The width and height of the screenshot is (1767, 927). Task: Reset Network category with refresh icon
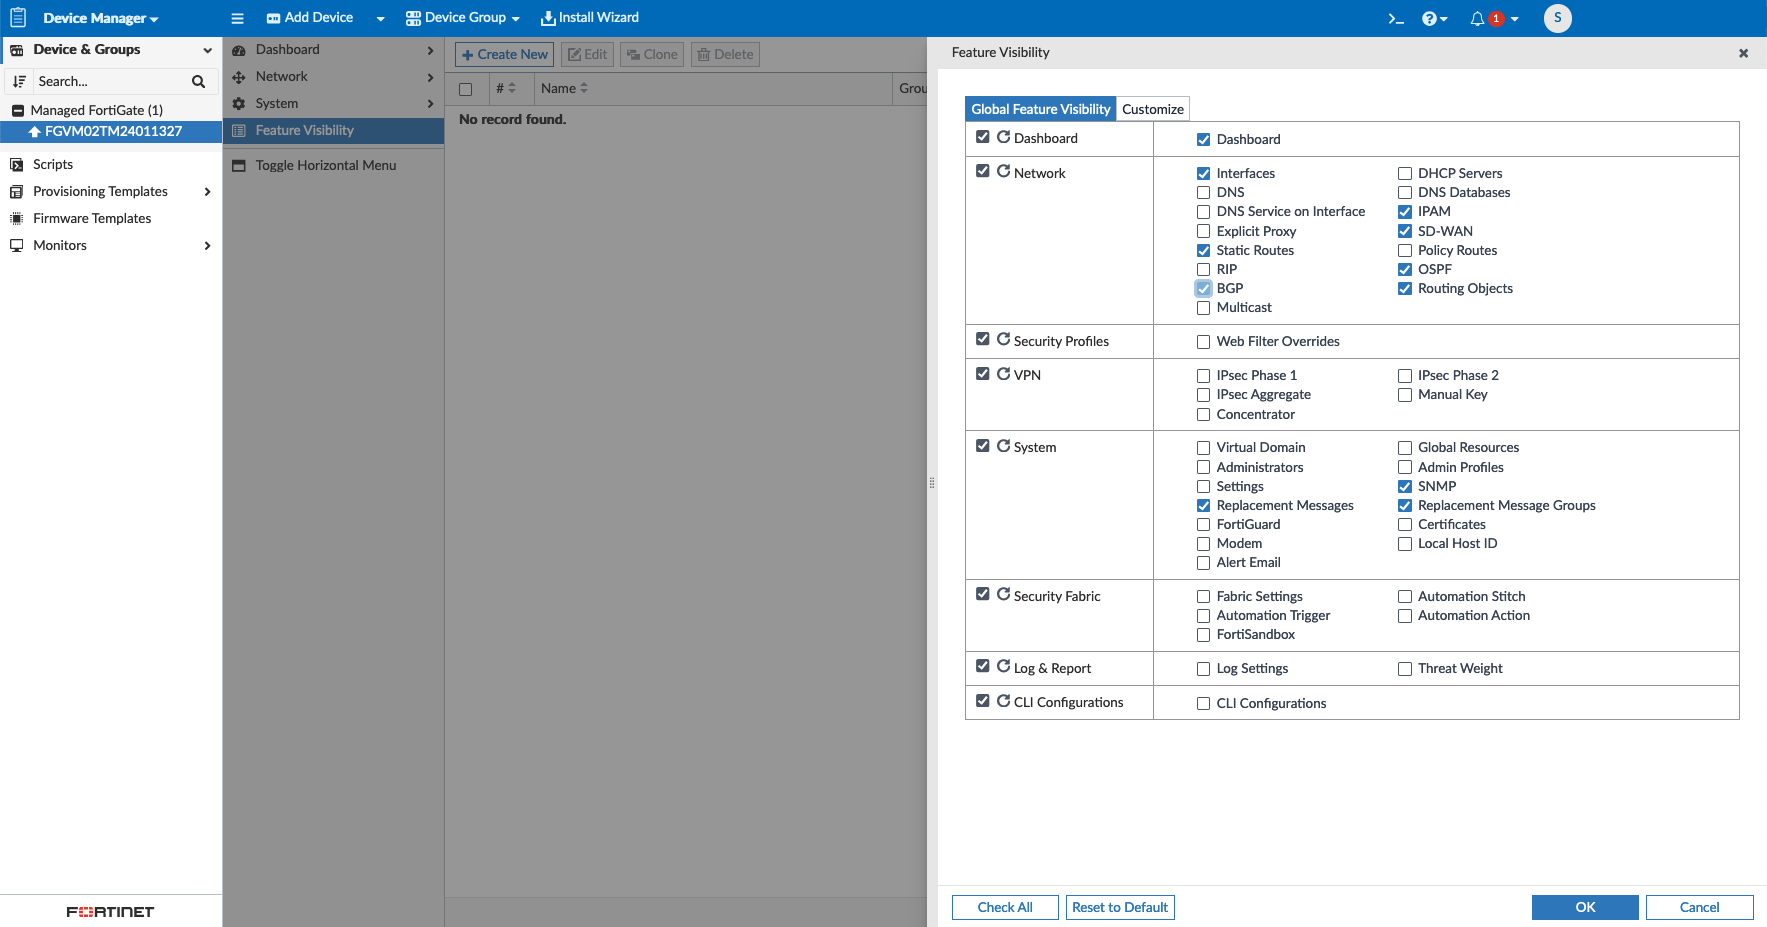pyautogui.click(x=1003, y=171)
